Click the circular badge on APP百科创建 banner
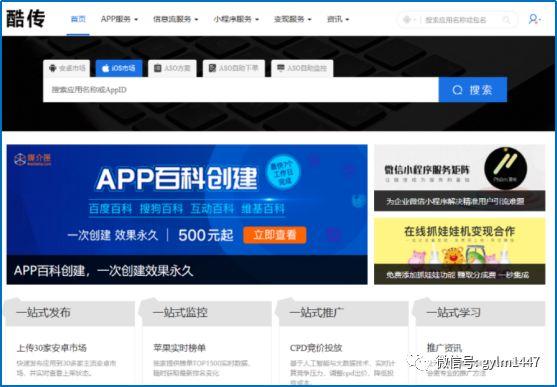 [x=283, y=172]
